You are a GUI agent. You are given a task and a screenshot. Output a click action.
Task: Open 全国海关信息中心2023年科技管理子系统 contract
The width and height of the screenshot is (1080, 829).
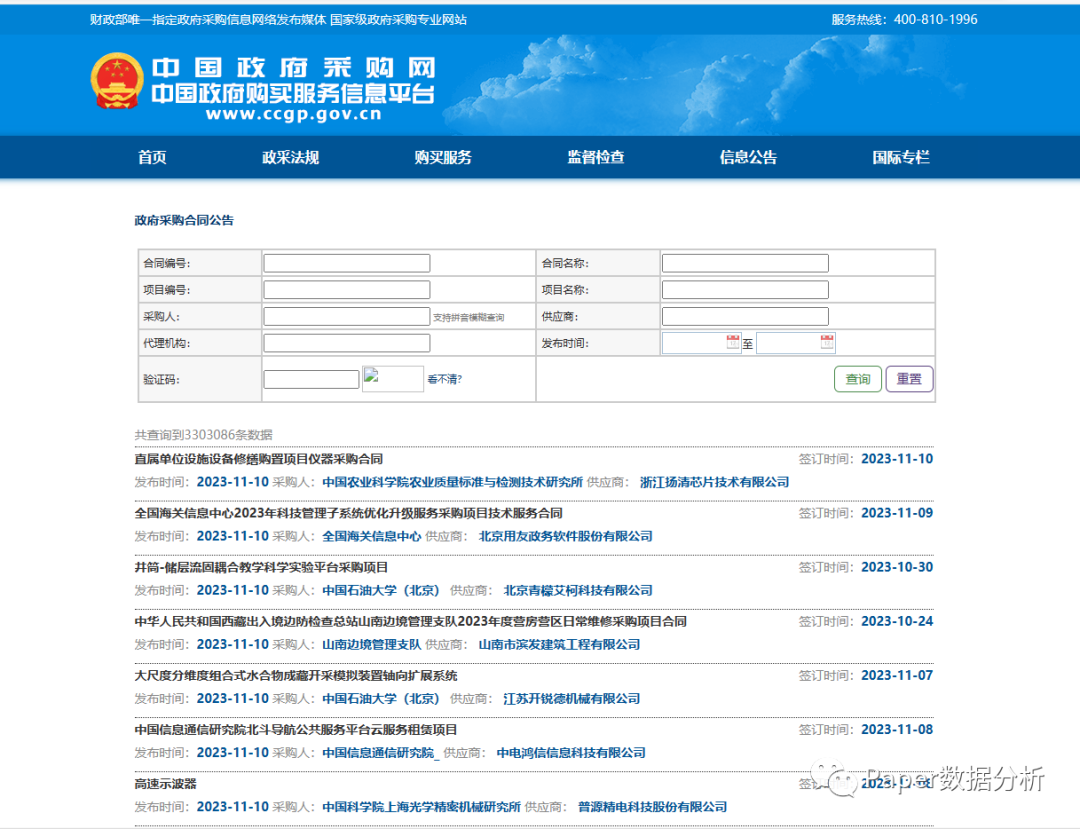coord(349,513)
